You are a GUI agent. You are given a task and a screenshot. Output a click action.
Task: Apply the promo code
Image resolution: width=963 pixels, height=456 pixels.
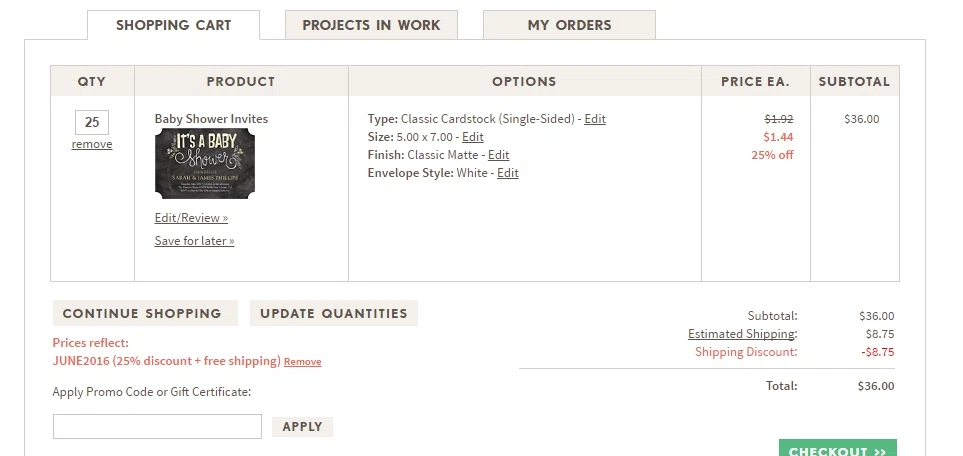point(302,427)
